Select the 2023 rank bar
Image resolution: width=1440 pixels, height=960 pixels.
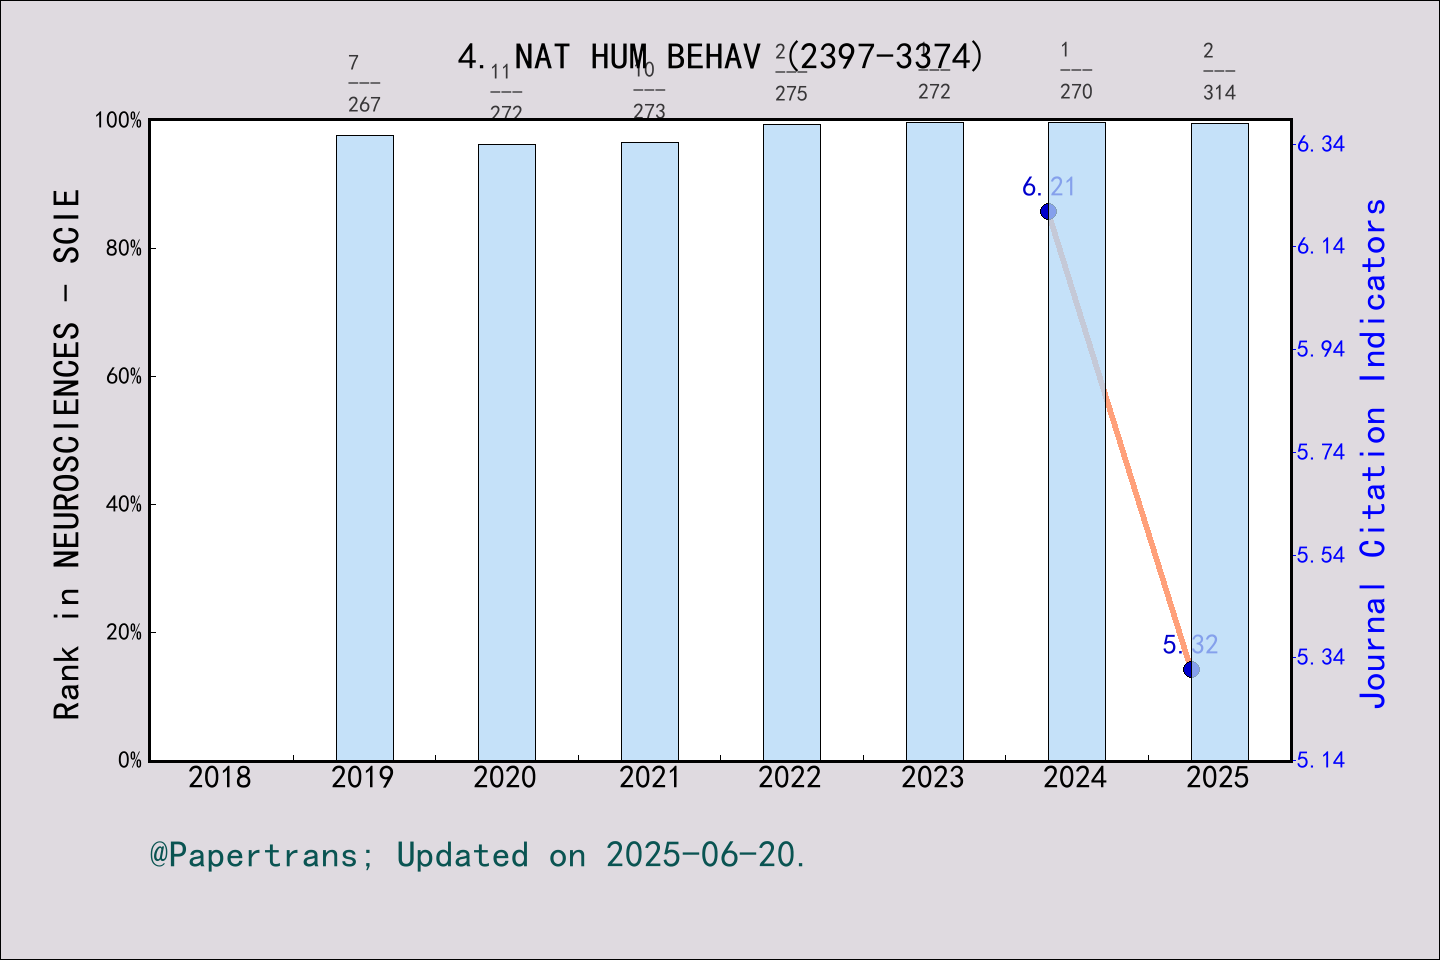pos(934,441)
